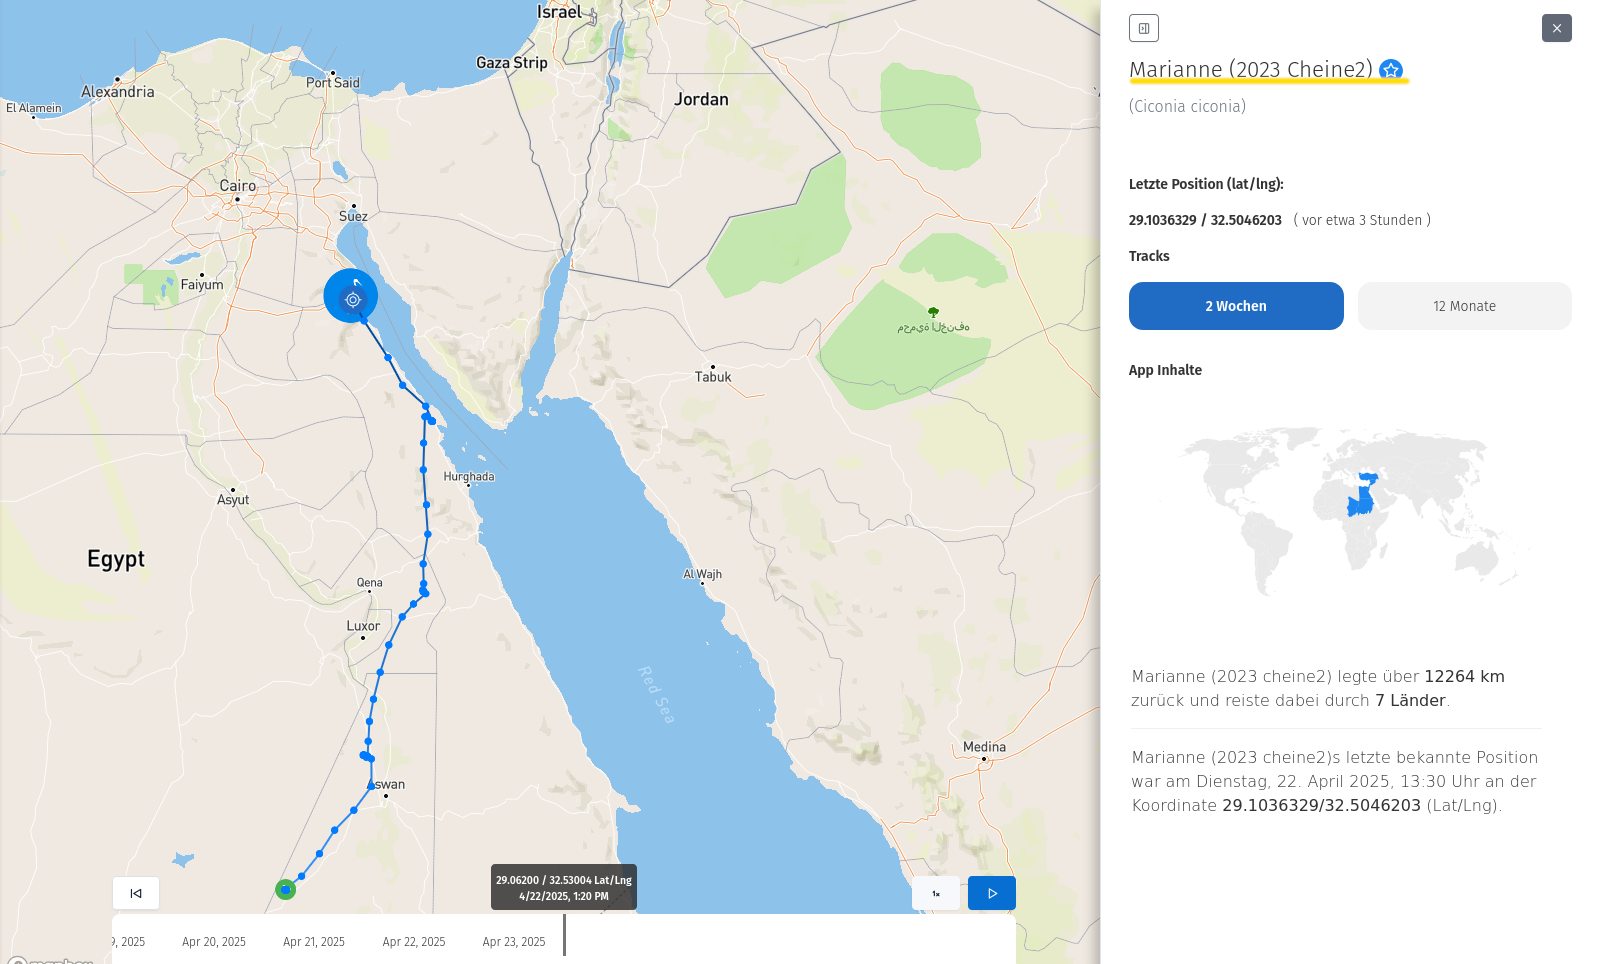Click the green start point of track

286,889
